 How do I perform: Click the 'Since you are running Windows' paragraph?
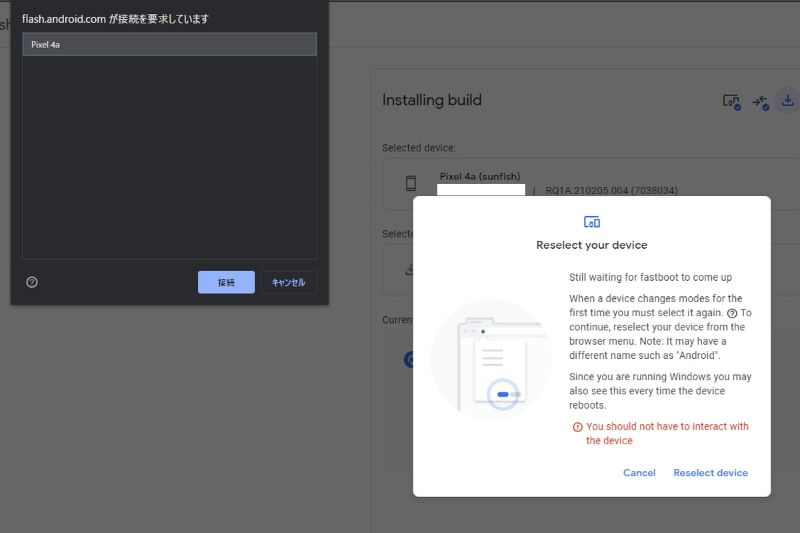tap(660, 391)
